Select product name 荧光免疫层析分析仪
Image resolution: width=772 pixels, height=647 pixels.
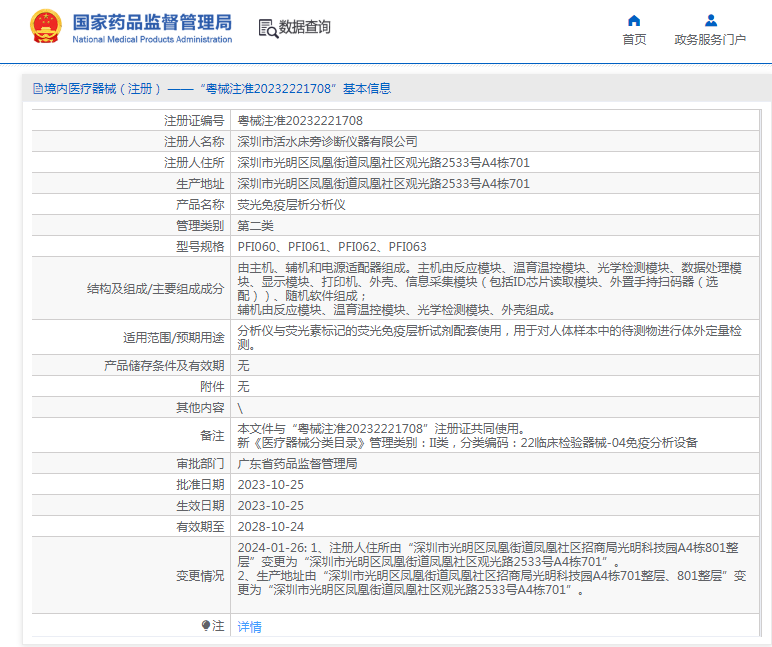291,205
